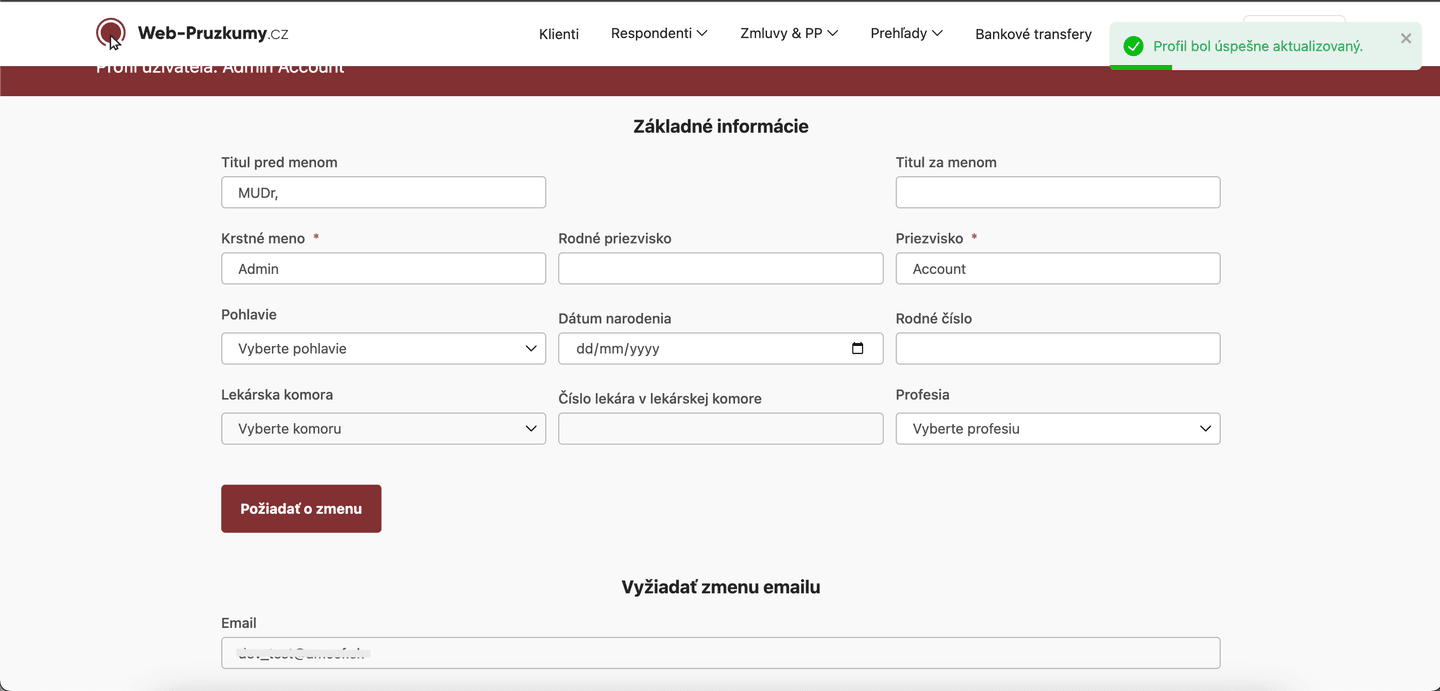
Task: Go to Bankové transfery
Action: 1033,34
